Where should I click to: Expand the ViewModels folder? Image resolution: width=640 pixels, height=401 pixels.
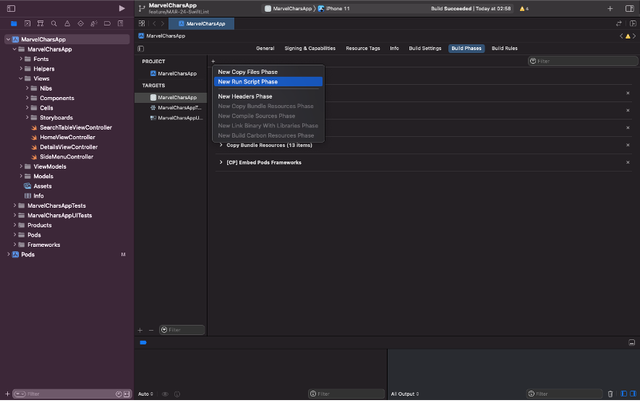tap(21, 167)
